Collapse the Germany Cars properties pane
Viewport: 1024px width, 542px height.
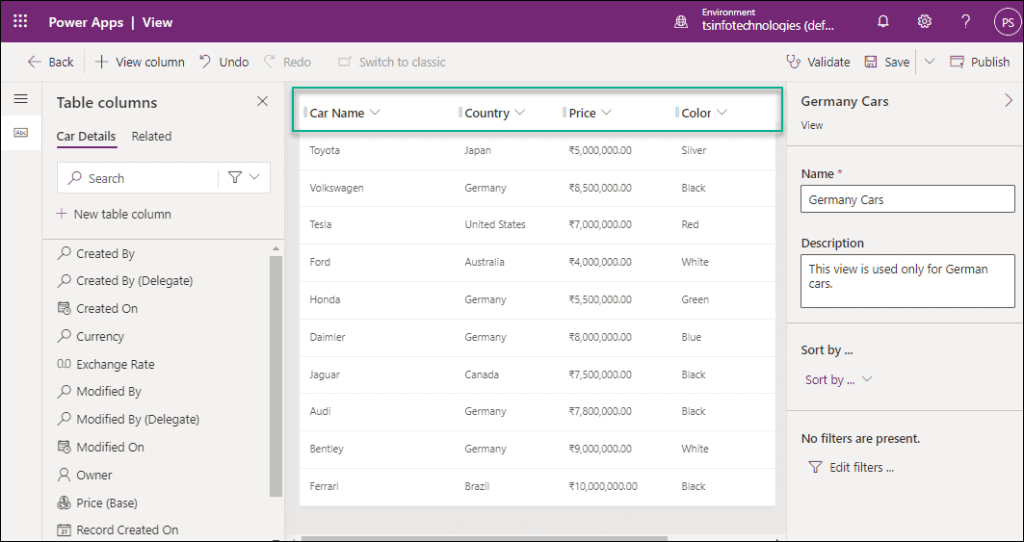[1008, 101]
